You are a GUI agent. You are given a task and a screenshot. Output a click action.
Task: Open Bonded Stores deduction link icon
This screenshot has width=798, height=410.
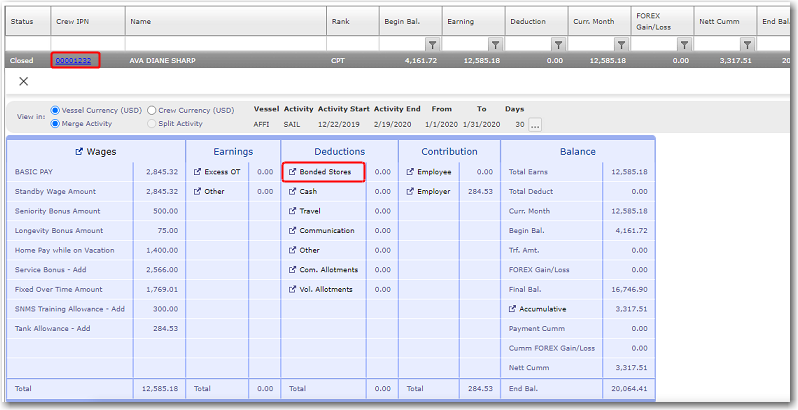[292, 172]
